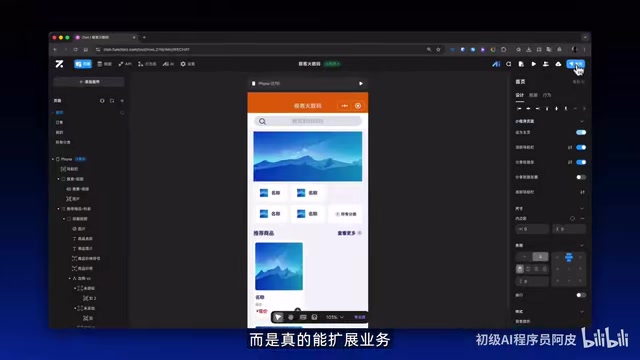Open the AI tab next to settings gear

coord(168,64)
